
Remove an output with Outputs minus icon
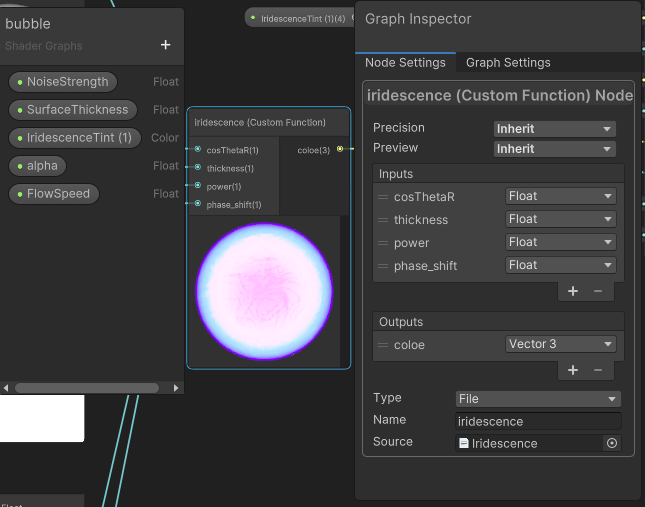[598, 369]
